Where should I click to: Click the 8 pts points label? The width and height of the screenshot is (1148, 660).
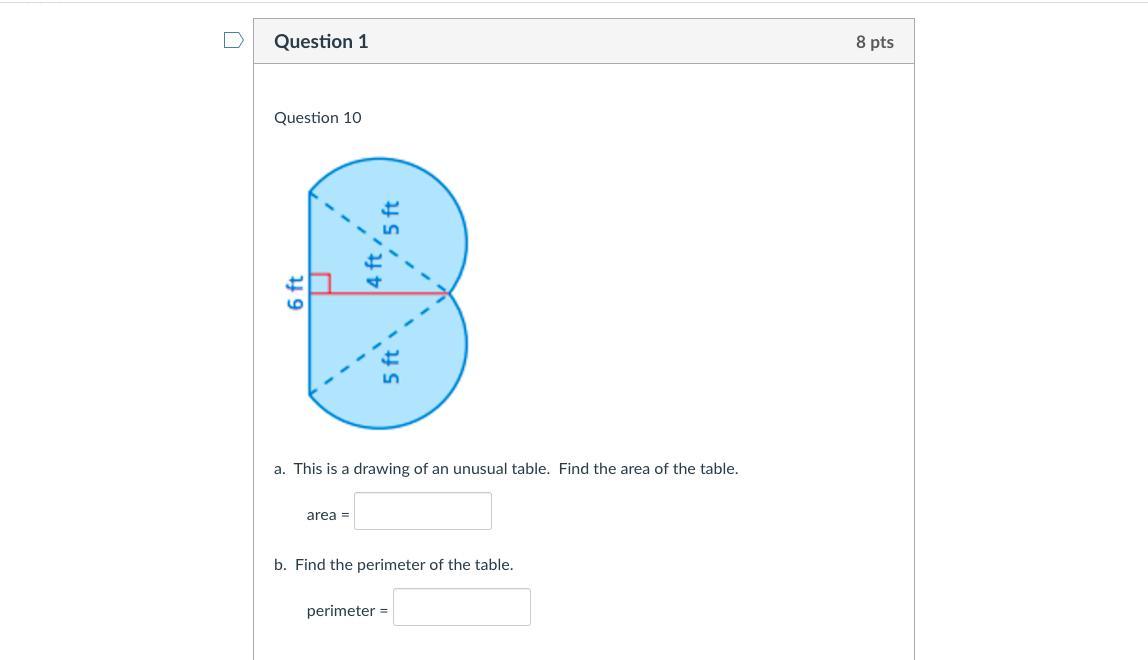[x=874, y=42]
